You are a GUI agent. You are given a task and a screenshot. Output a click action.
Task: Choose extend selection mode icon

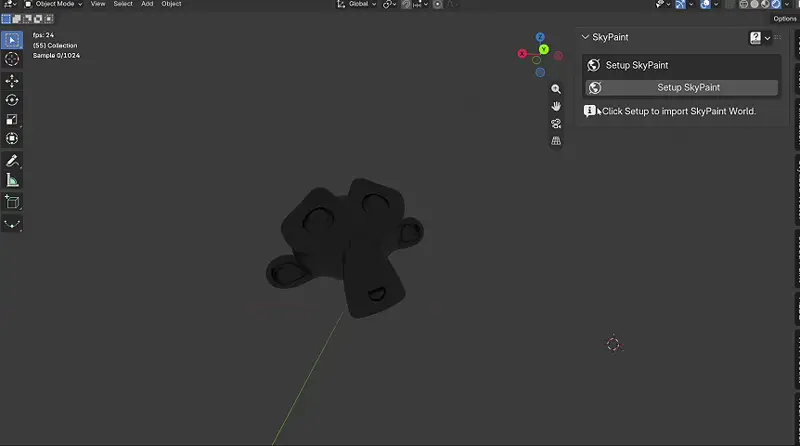[17, 19]
